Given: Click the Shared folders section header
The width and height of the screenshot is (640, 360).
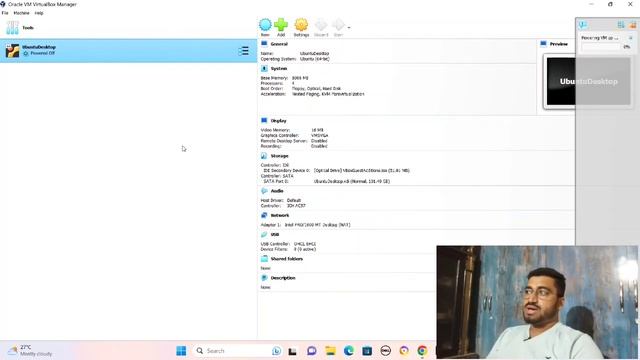Looking at the screenshot, I should [x=287, y=259].
